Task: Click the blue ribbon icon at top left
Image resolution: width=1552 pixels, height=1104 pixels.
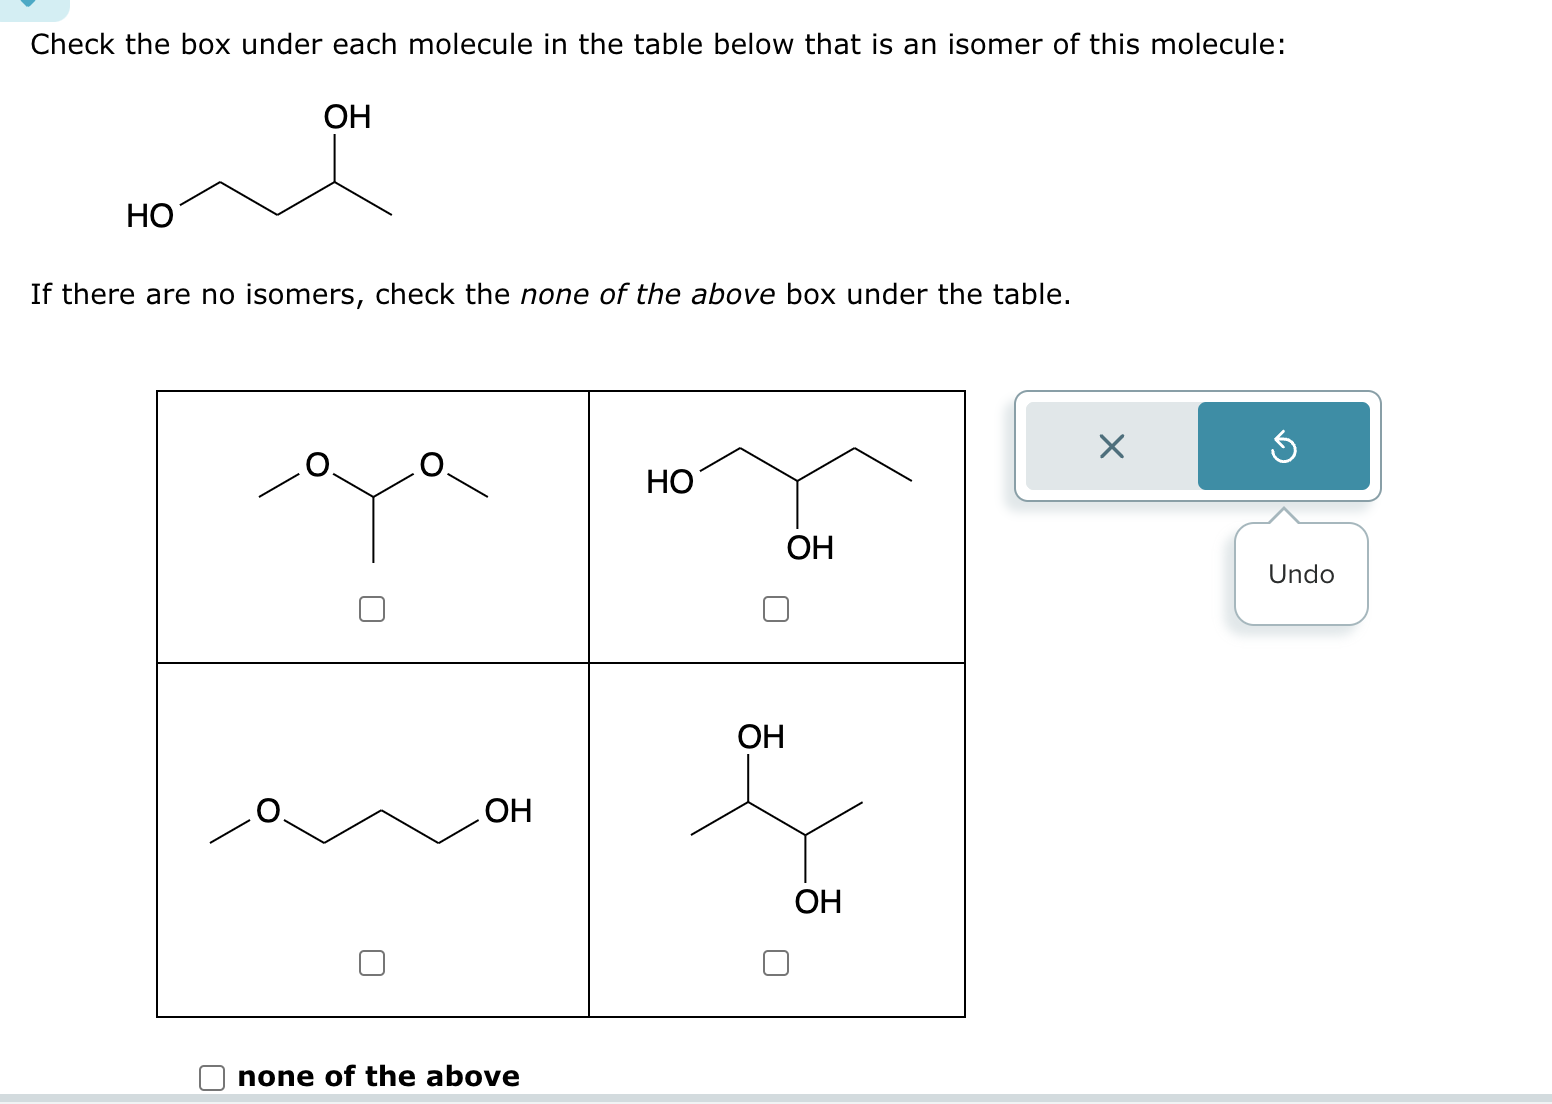Action: [x=28, y=5]
